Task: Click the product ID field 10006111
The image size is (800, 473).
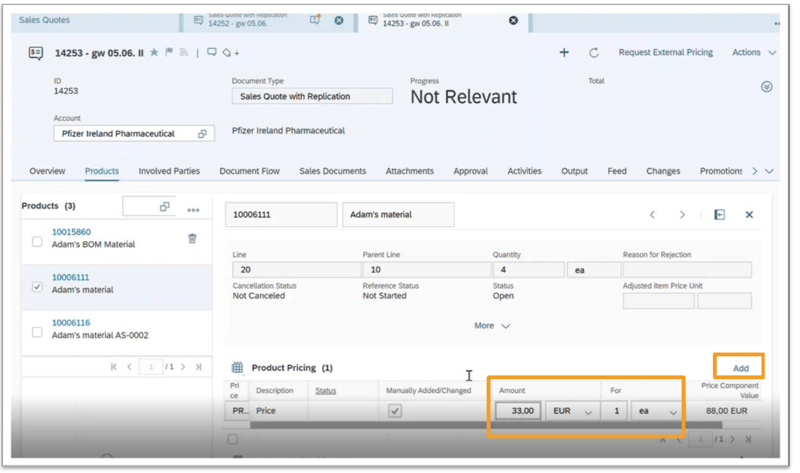Action: pos(281,215)
